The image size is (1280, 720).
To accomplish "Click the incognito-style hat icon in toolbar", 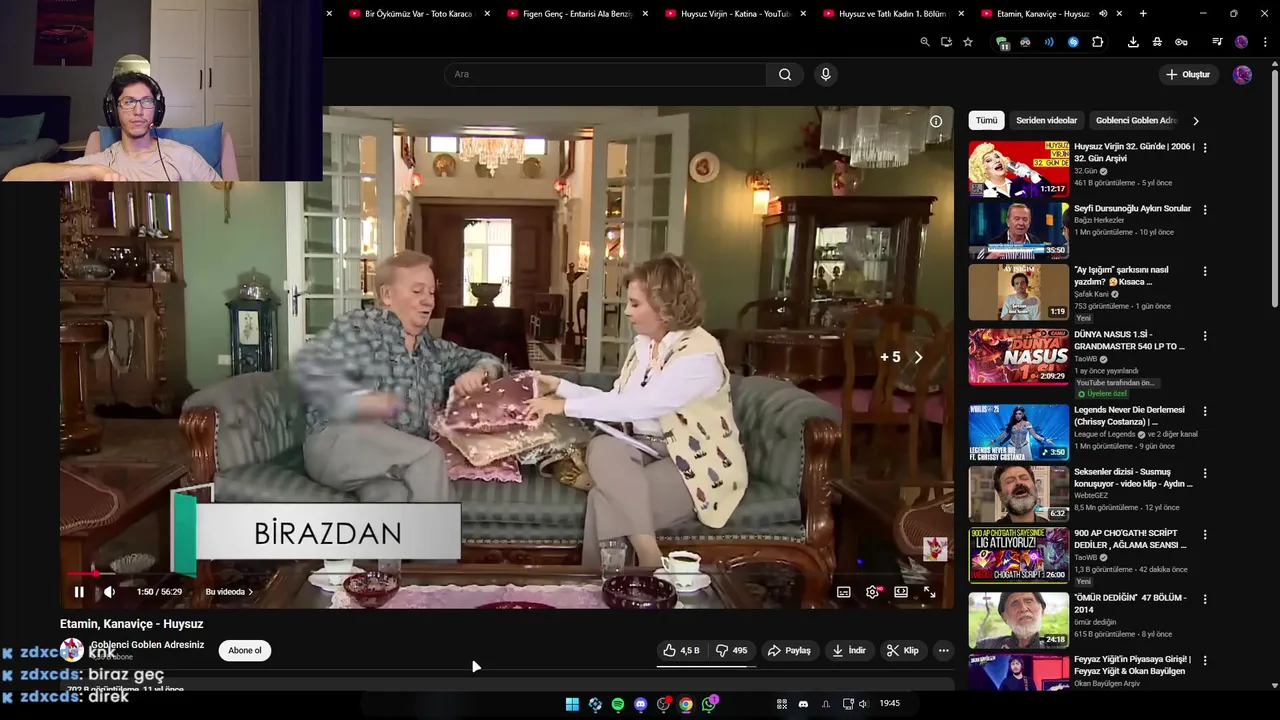I will [1157, 42].
